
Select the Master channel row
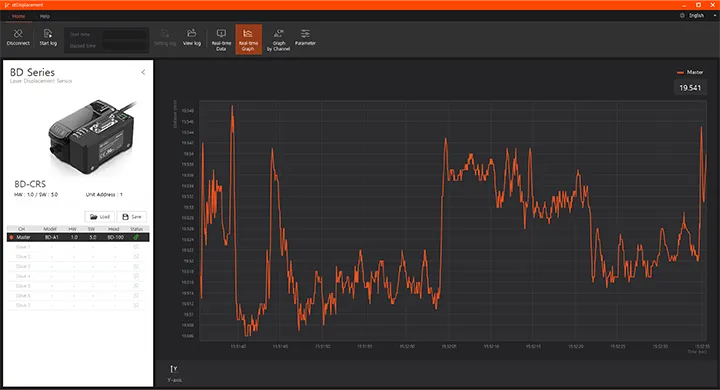tap(78, 237)
